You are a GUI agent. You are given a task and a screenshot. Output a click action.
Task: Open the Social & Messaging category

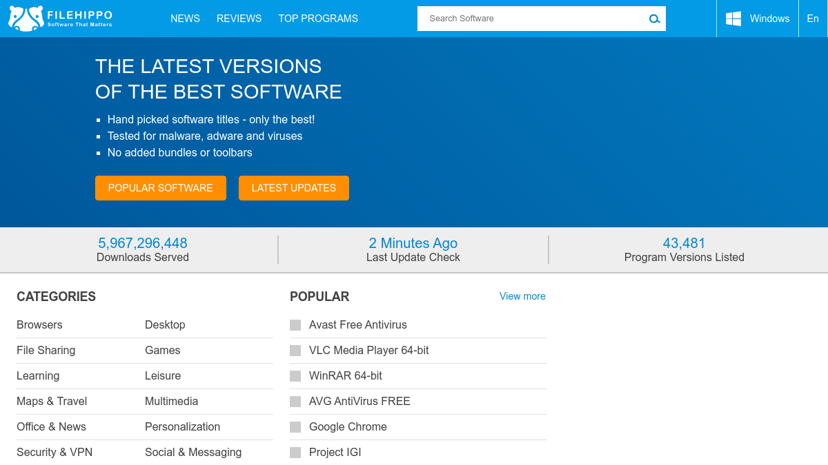coord(193,452)
